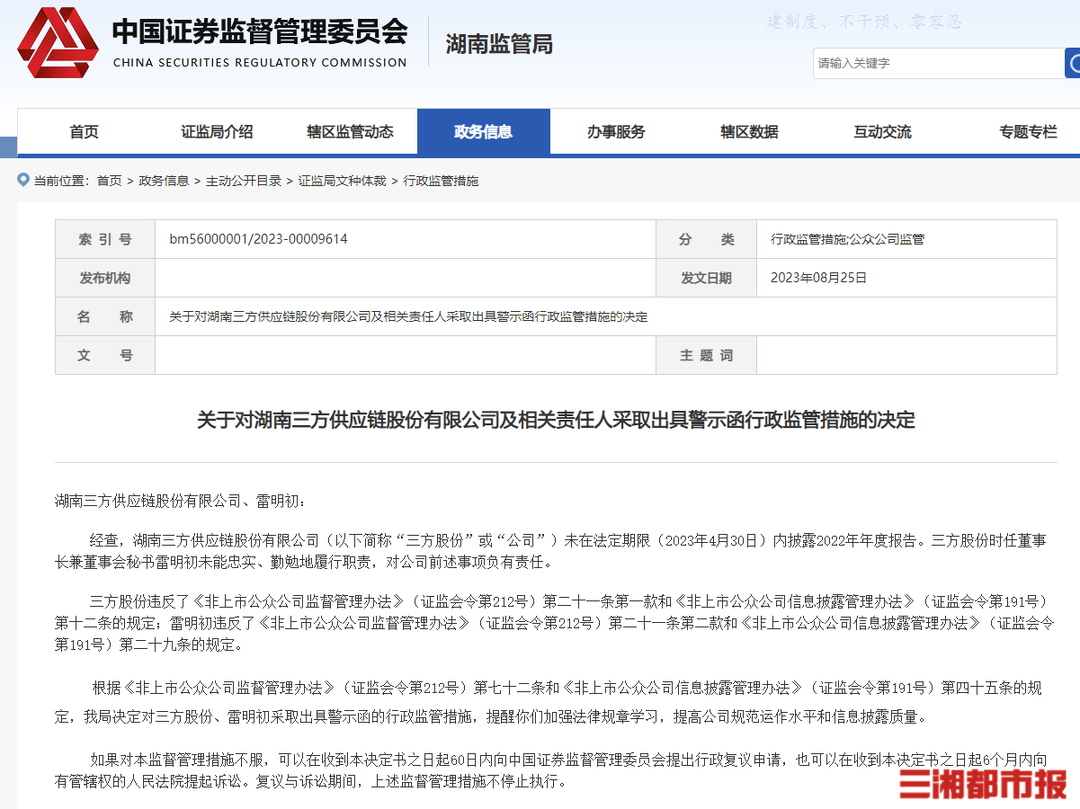Screen dimensions: 1080x809
Task: Open the 辖区数据 menu
Action: 749,132
